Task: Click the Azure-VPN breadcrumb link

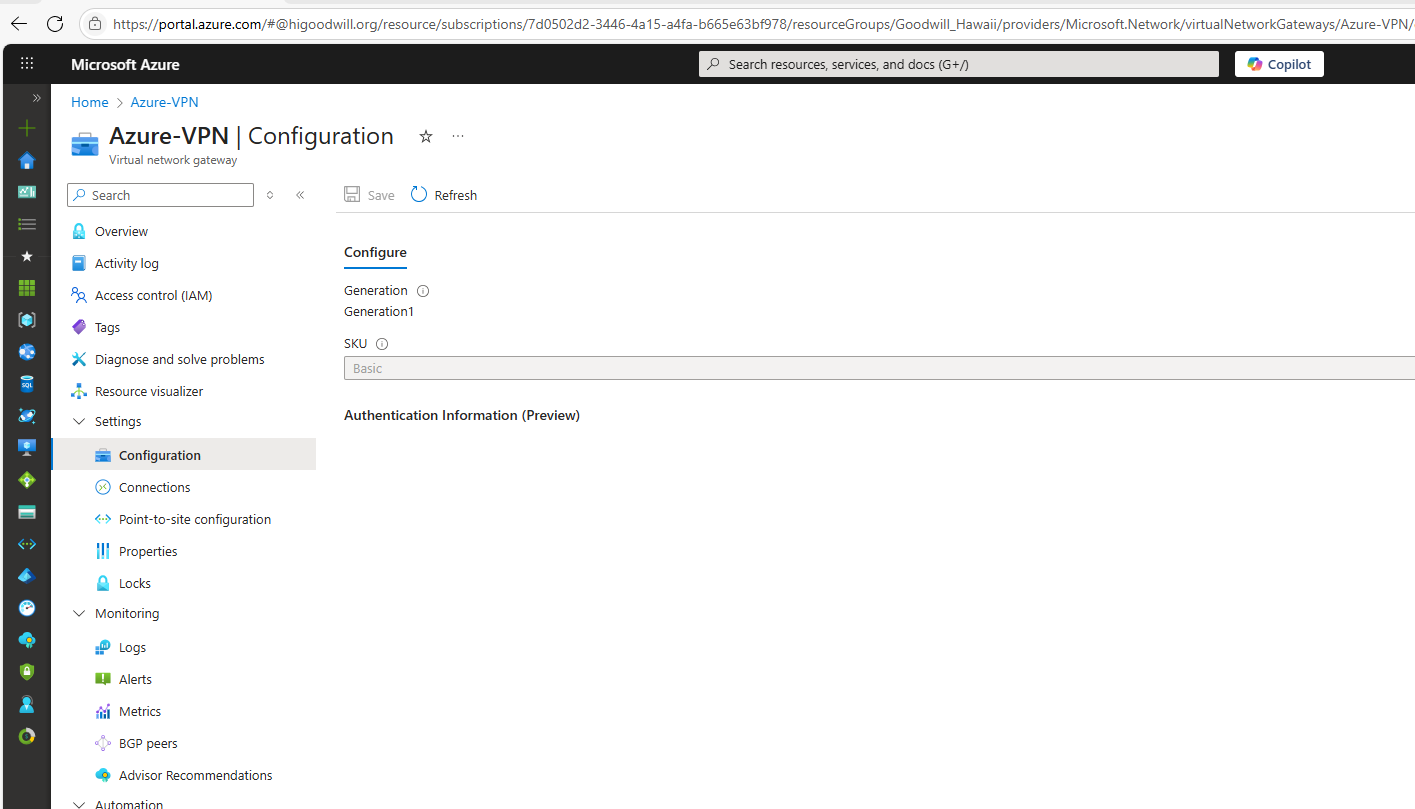Action: coord(164,102)
